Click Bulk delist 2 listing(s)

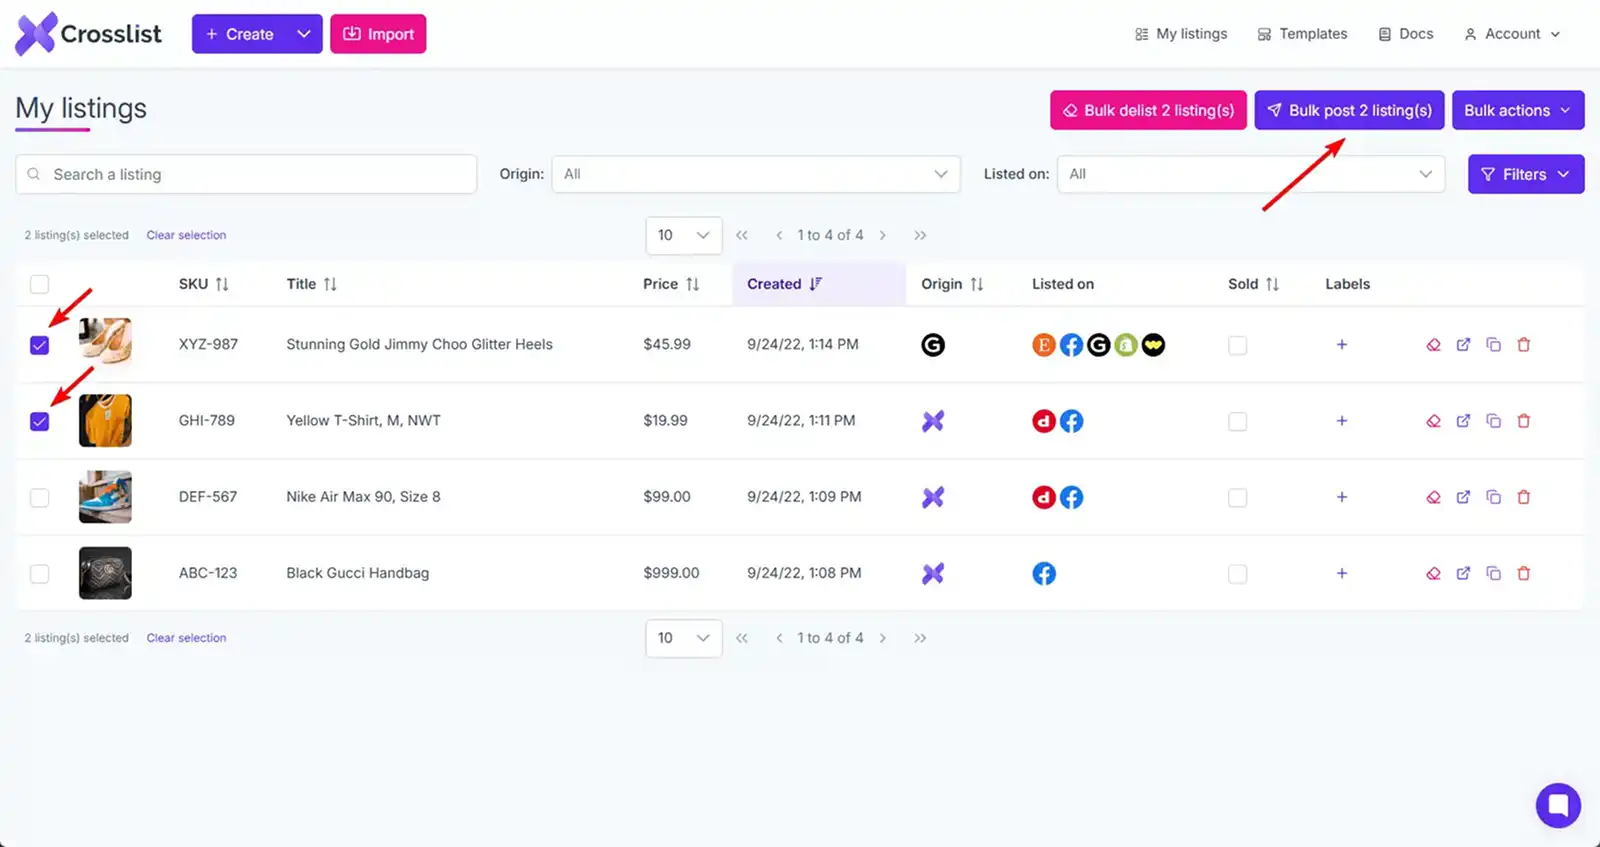(x=1148, y=110)
